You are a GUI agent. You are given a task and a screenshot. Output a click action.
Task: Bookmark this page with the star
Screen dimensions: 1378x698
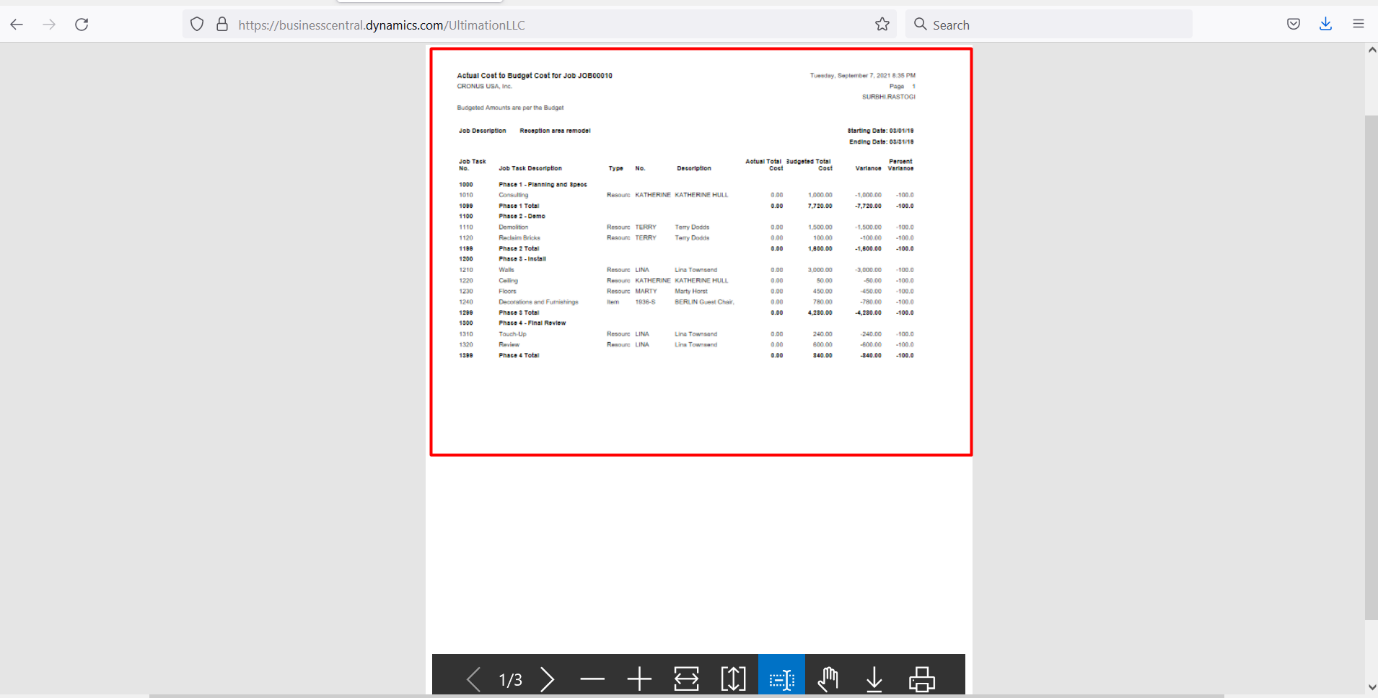coord(882,23)
